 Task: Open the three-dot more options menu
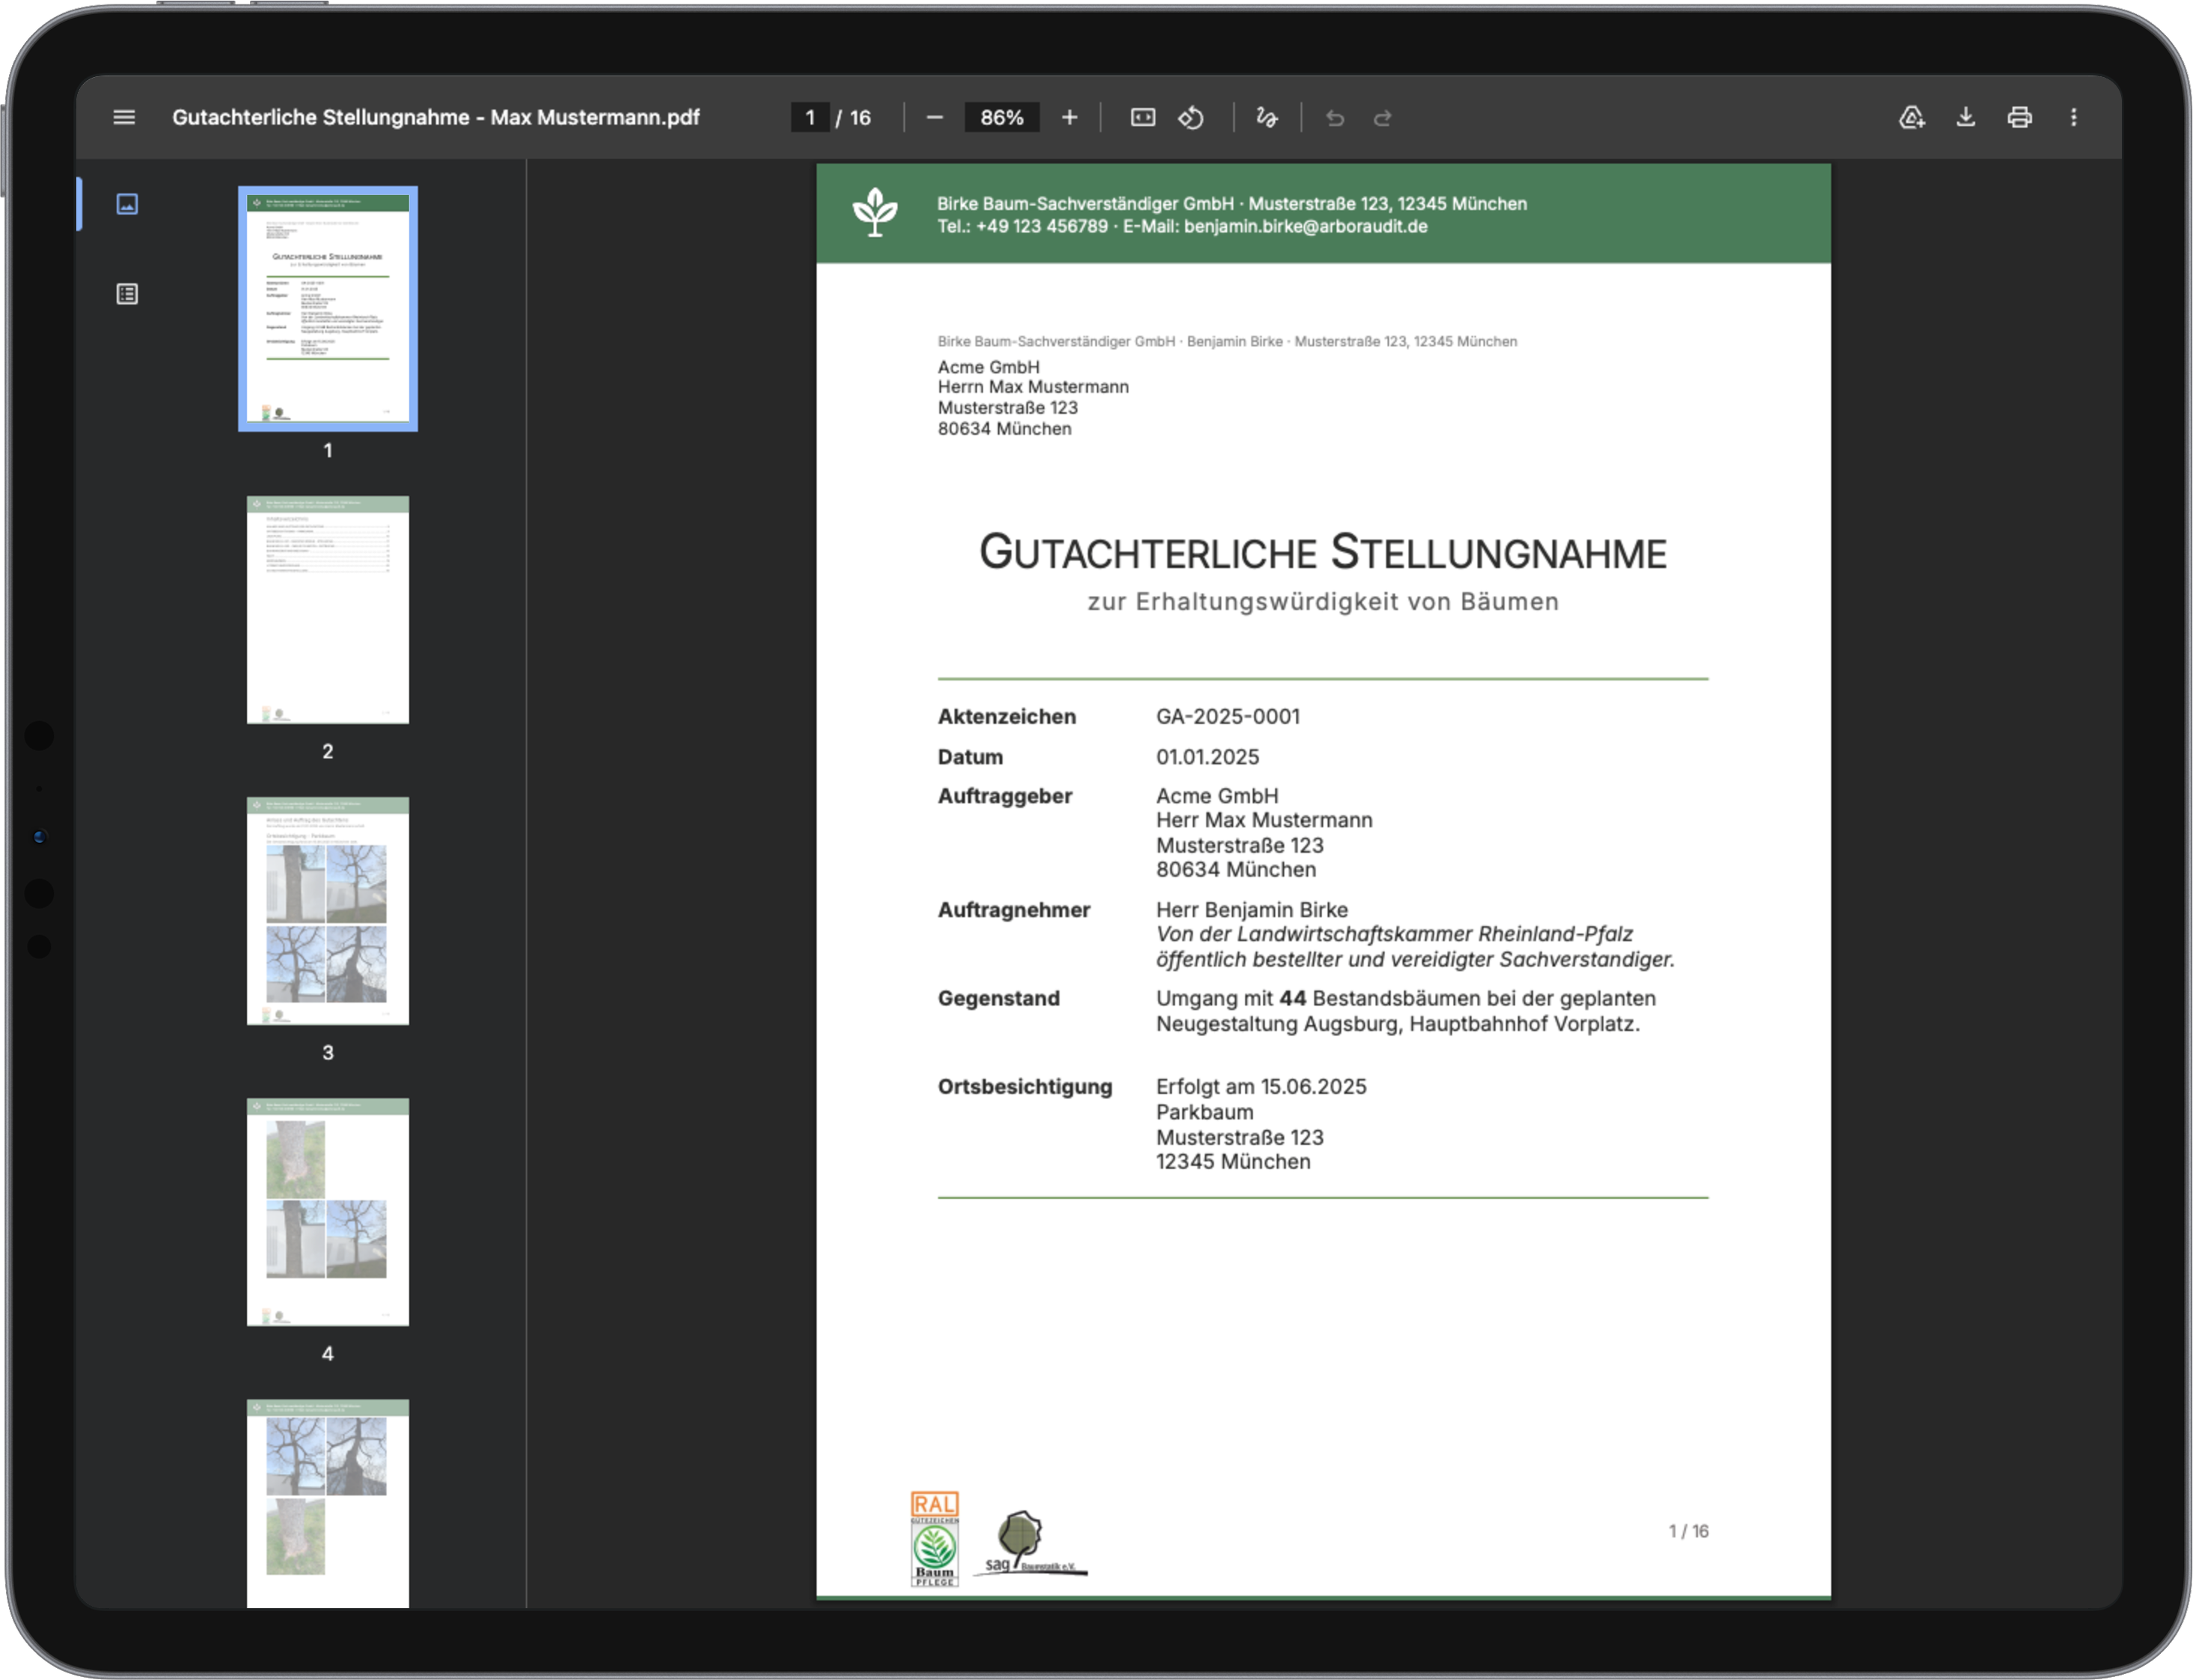2074,117
